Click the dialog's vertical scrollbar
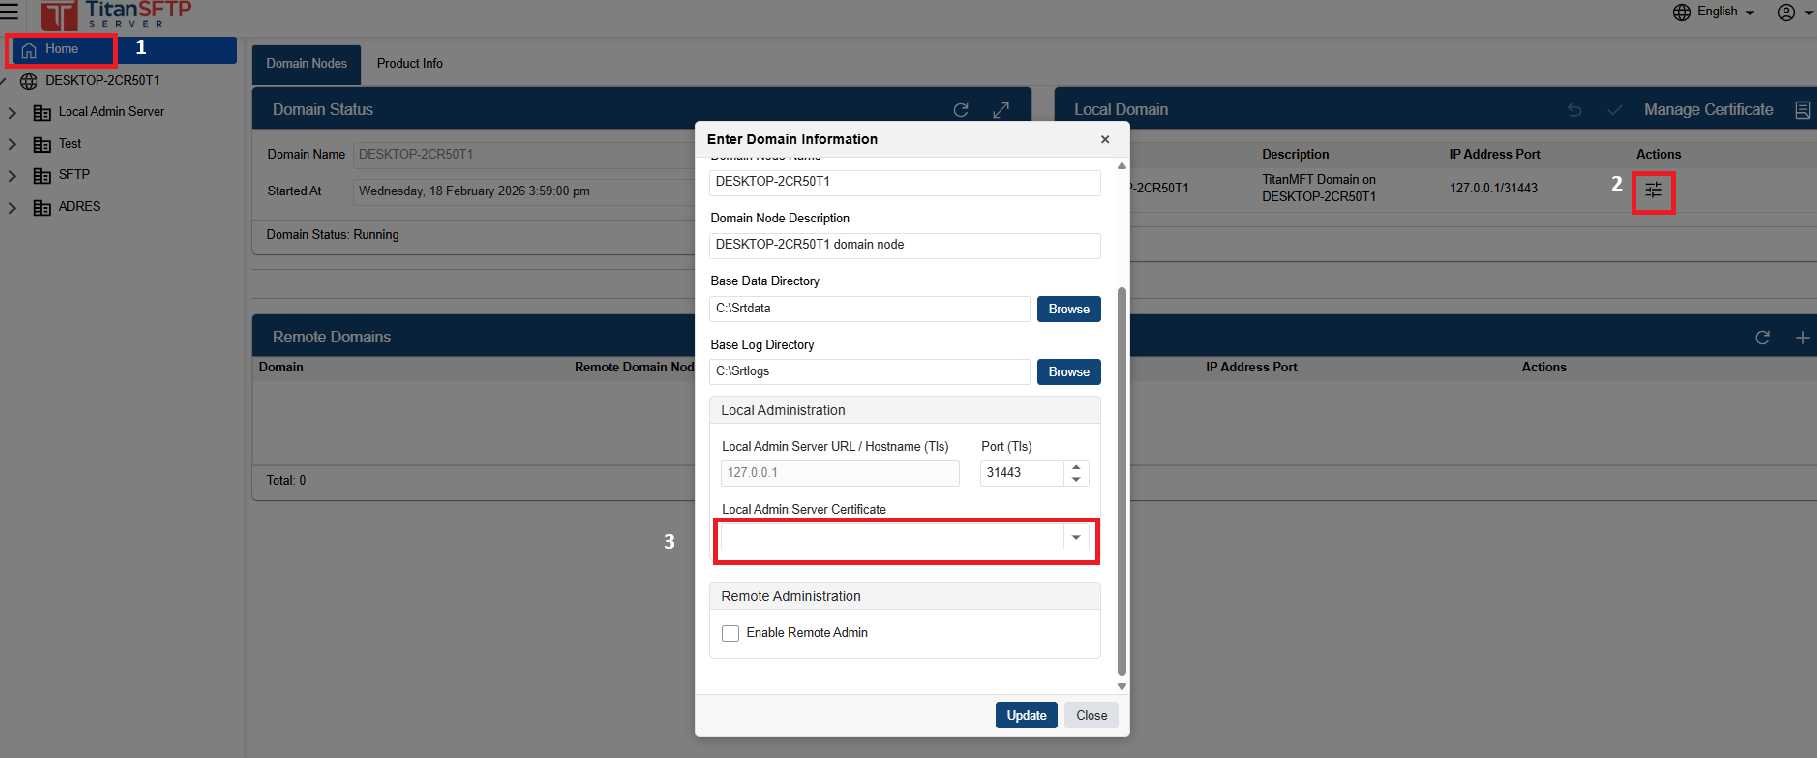 (1122, 480)
